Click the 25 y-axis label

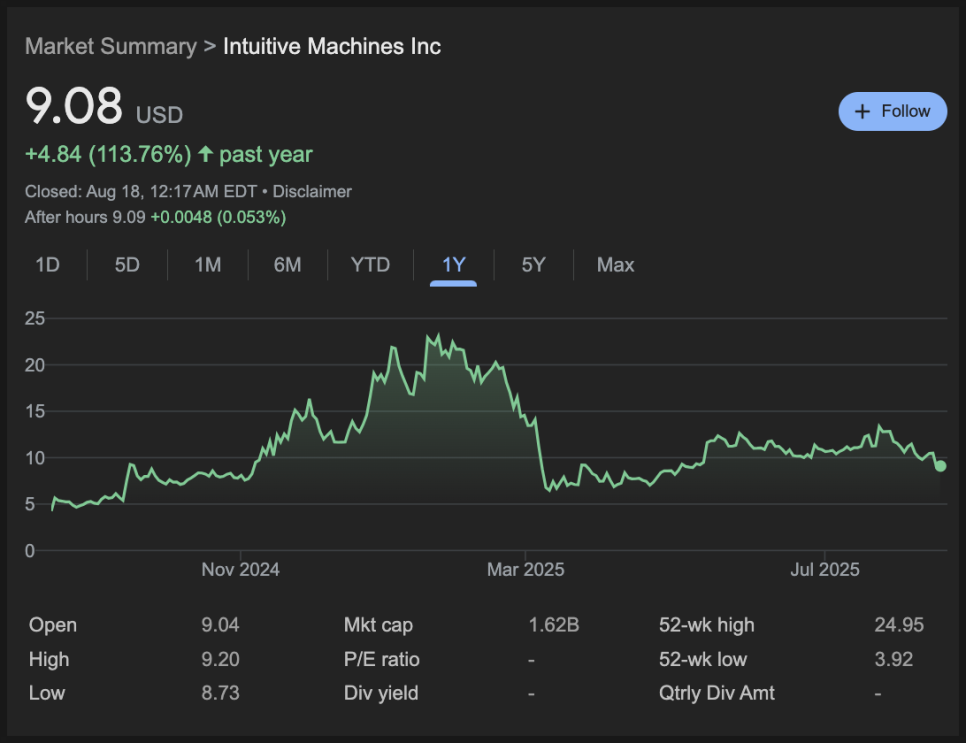(x=35, y=319)
